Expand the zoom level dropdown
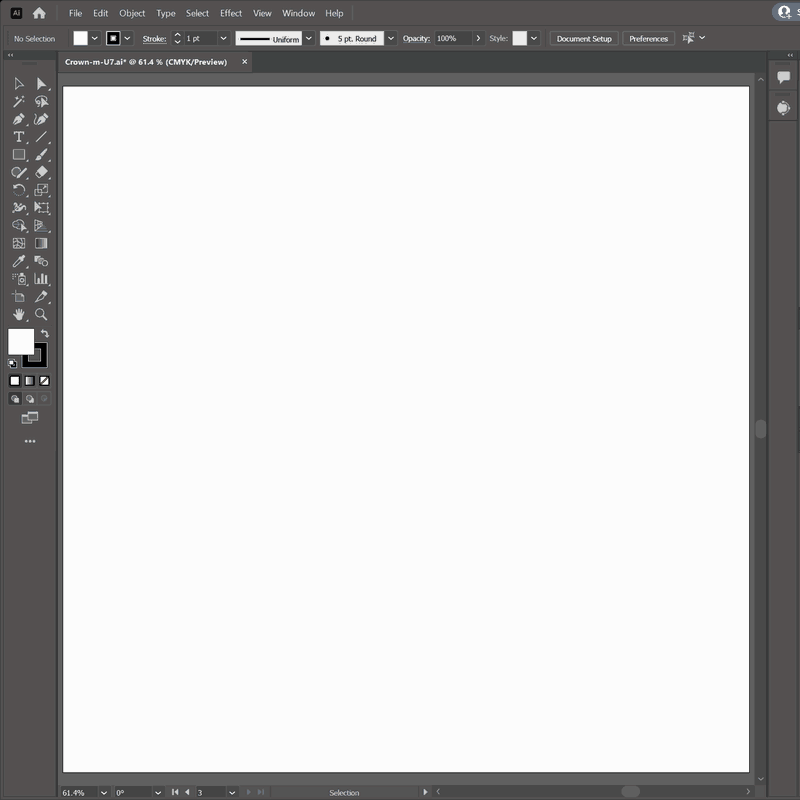800x800 pixels. pos(104,792)
